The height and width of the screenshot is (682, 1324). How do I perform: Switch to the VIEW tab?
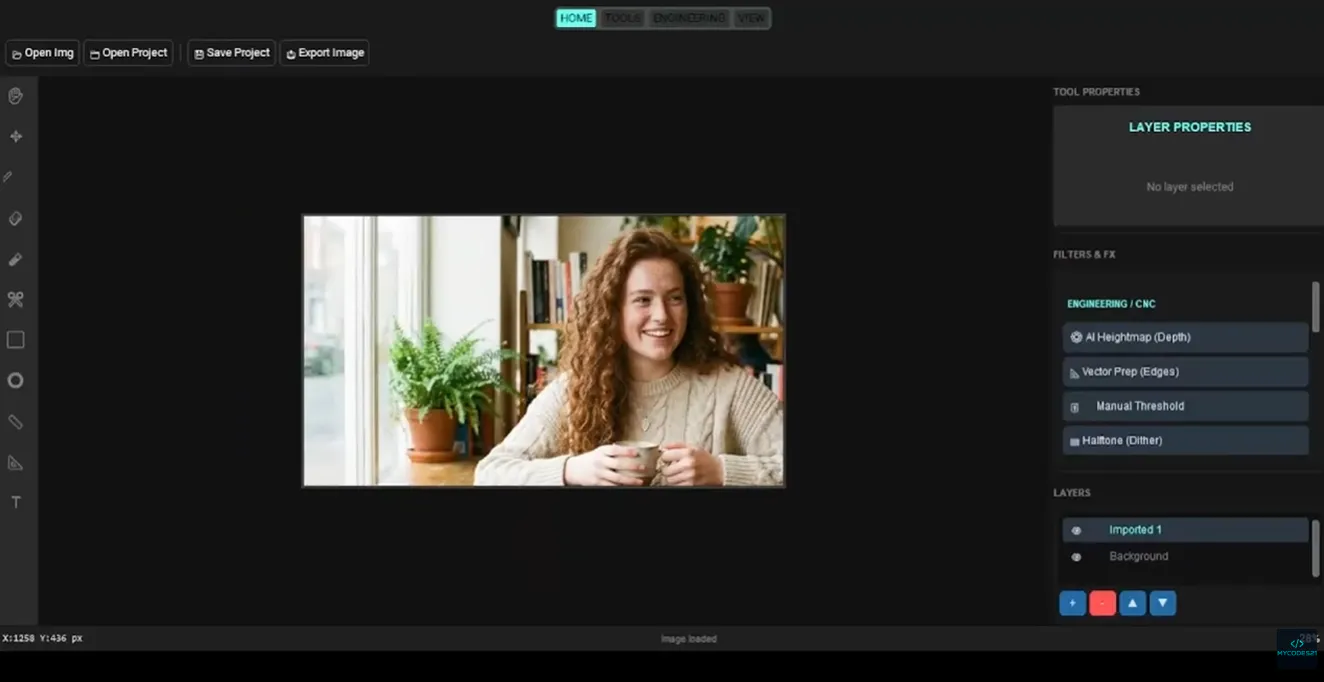coord(751,18)
